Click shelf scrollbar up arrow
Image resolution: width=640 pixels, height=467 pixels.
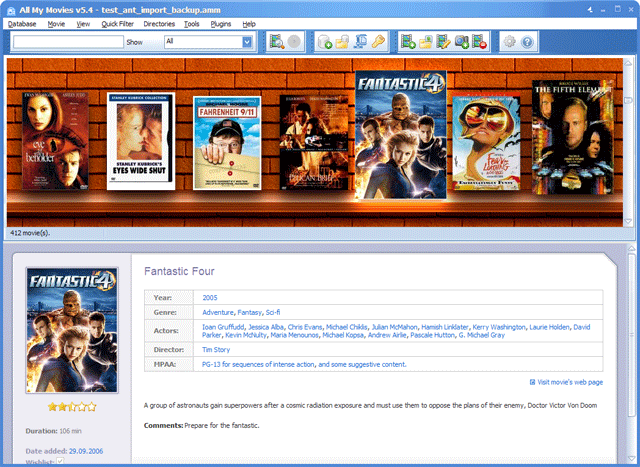point(628,63)
